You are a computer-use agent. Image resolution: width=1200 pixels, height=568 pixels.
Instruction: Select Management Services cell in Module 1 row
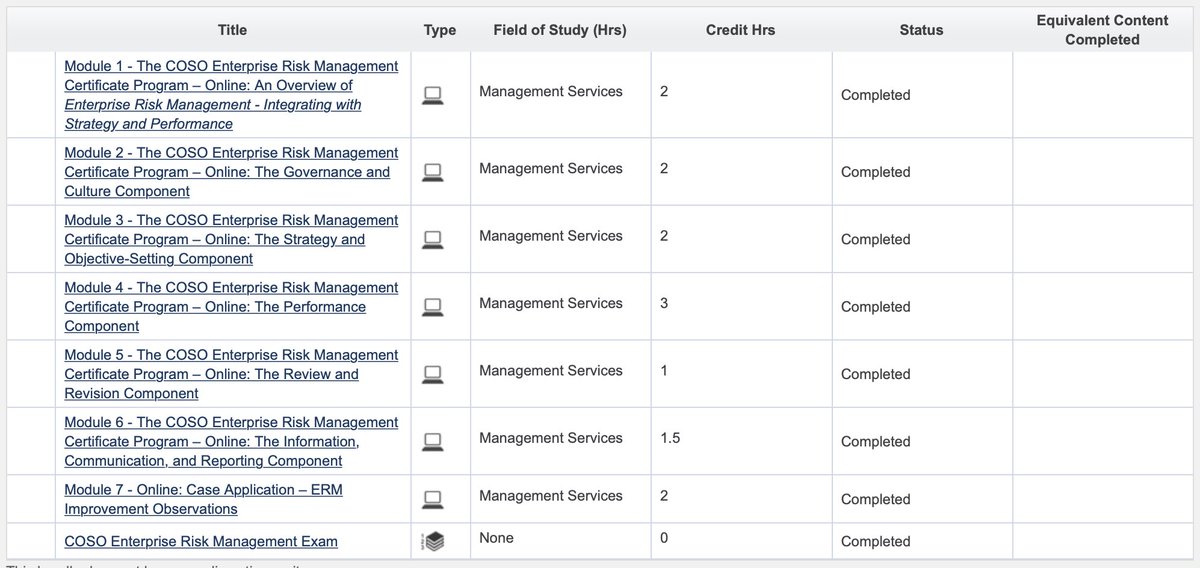point(551,91)
